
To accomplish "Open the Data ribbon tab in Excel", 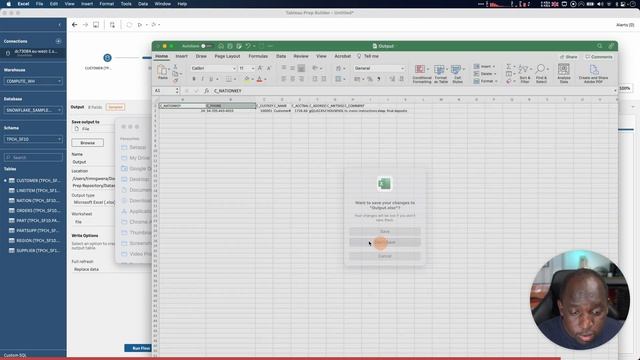I will coord(281,56).
